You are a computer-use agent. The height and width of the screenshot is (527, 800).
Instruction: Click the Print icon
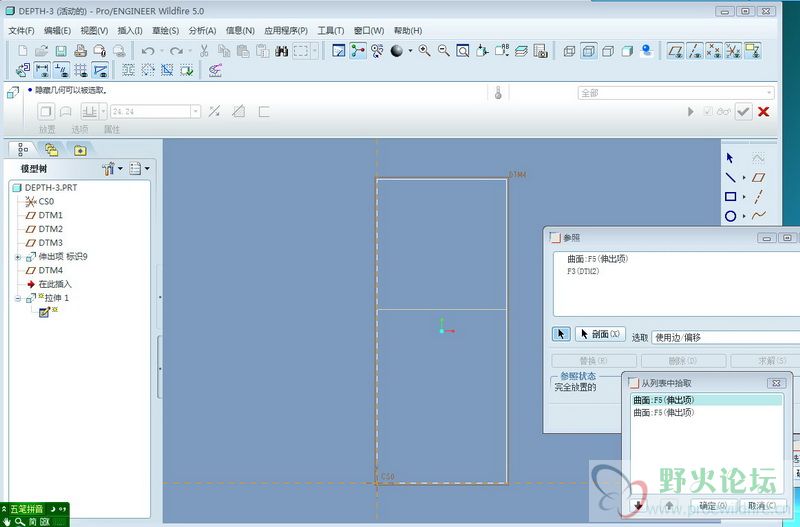point(80,51)
